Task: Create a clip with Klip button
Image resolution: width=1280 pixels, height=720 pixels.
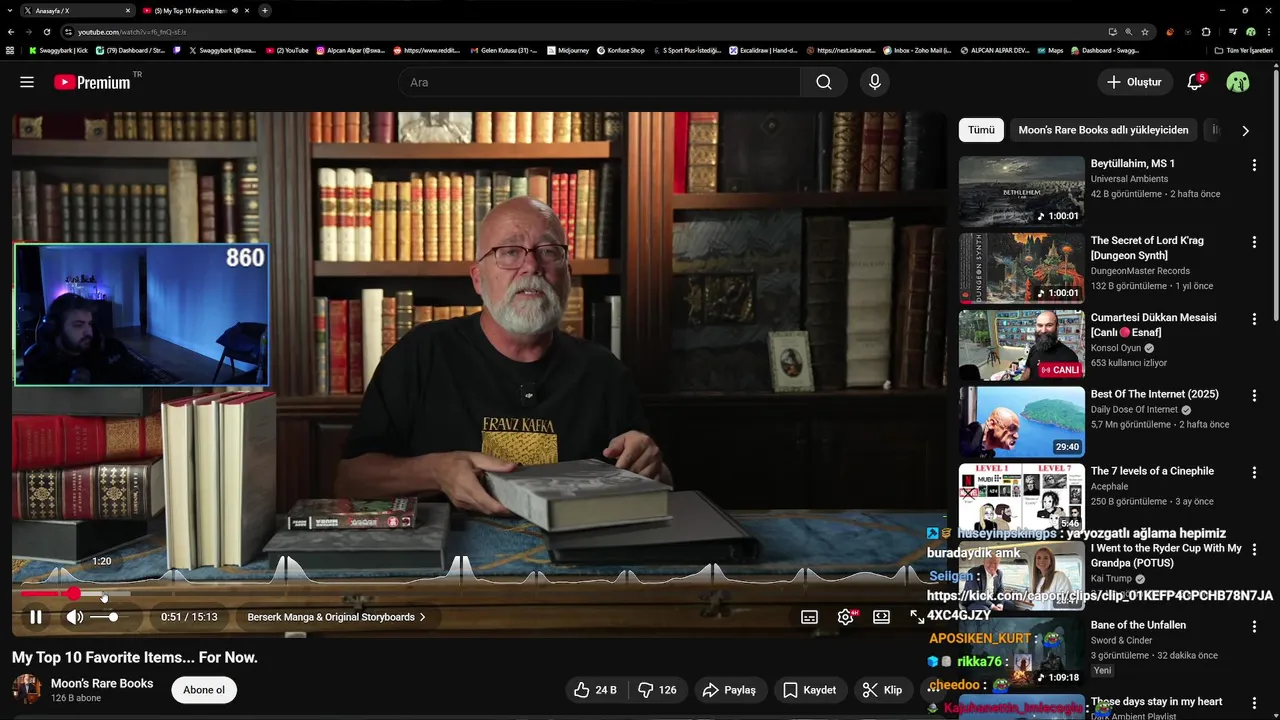Action: [882, 690]
